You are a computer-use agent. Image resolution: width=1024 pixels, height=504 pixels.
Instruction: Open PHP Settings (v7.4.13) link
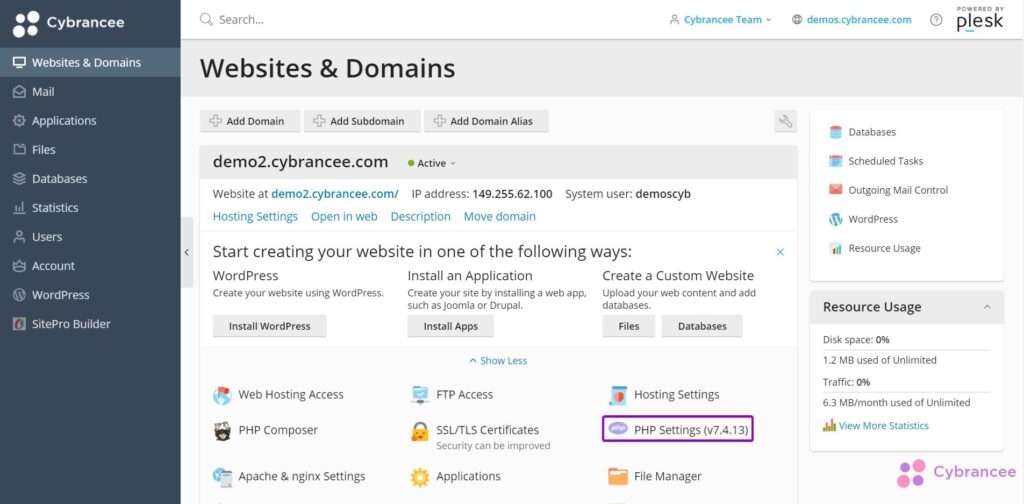692,430
